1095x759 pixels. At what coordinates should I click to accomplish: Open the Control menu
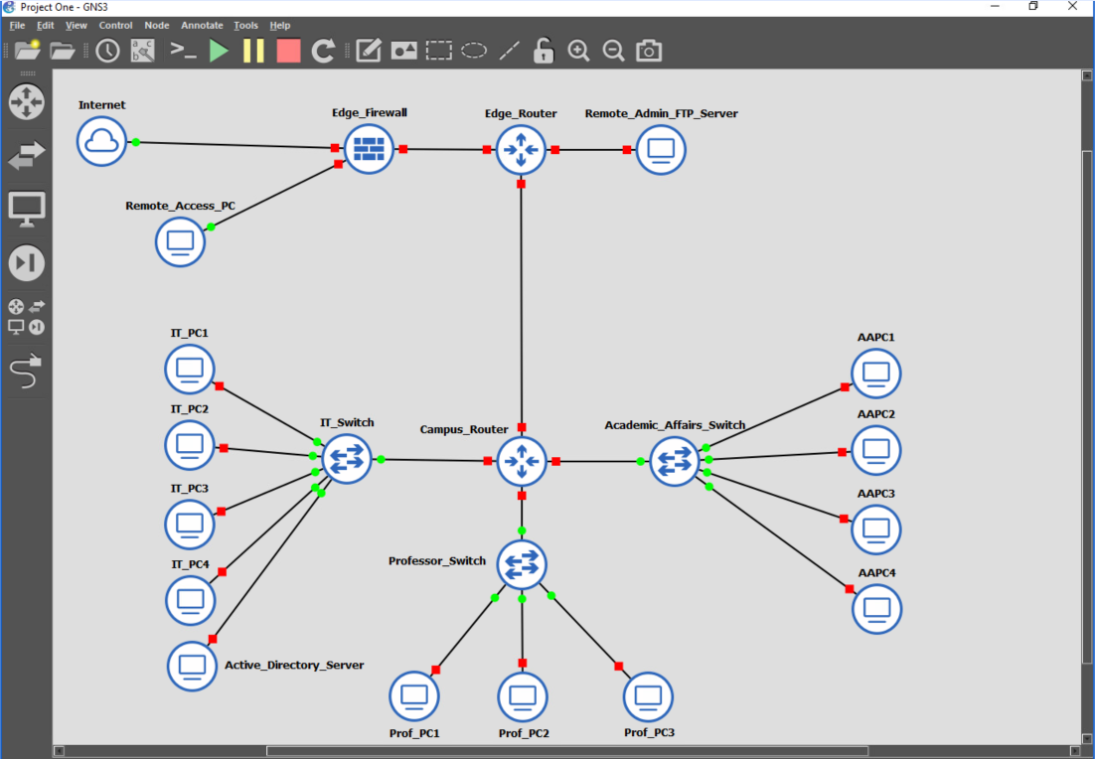(116, 25)
